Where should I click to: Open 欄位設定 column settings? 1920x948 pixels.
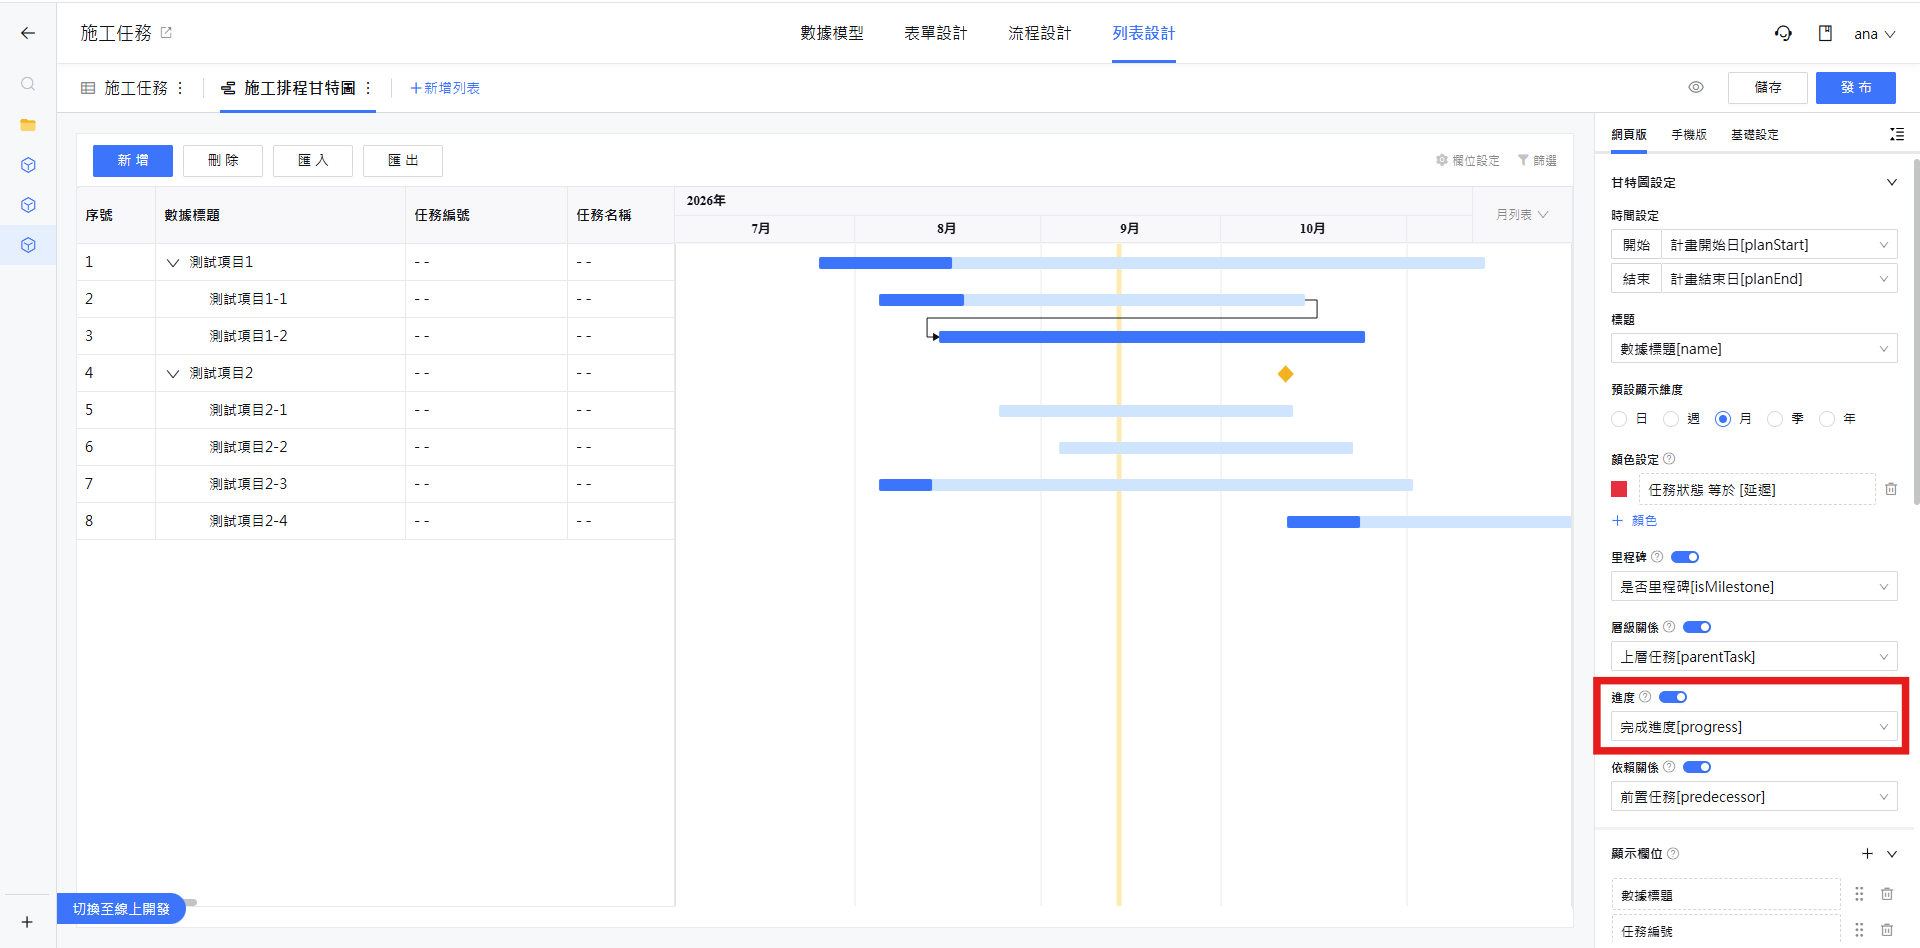click(1467, 160)
